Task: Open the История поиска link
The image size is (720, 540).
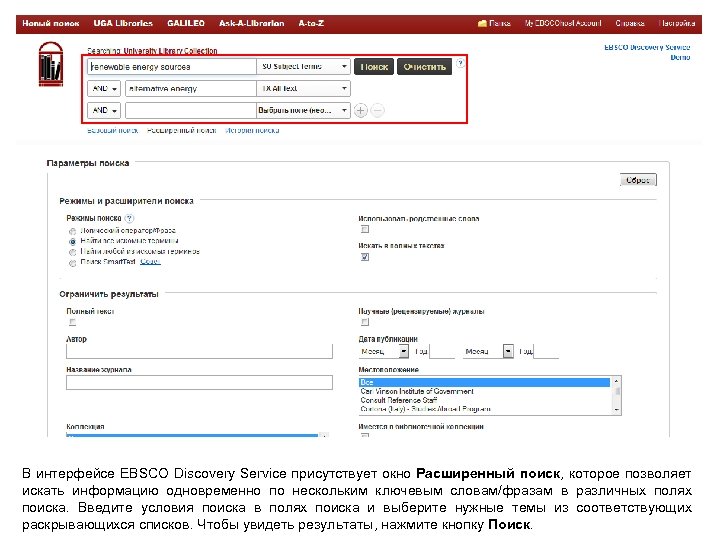Action: (252, 130)
